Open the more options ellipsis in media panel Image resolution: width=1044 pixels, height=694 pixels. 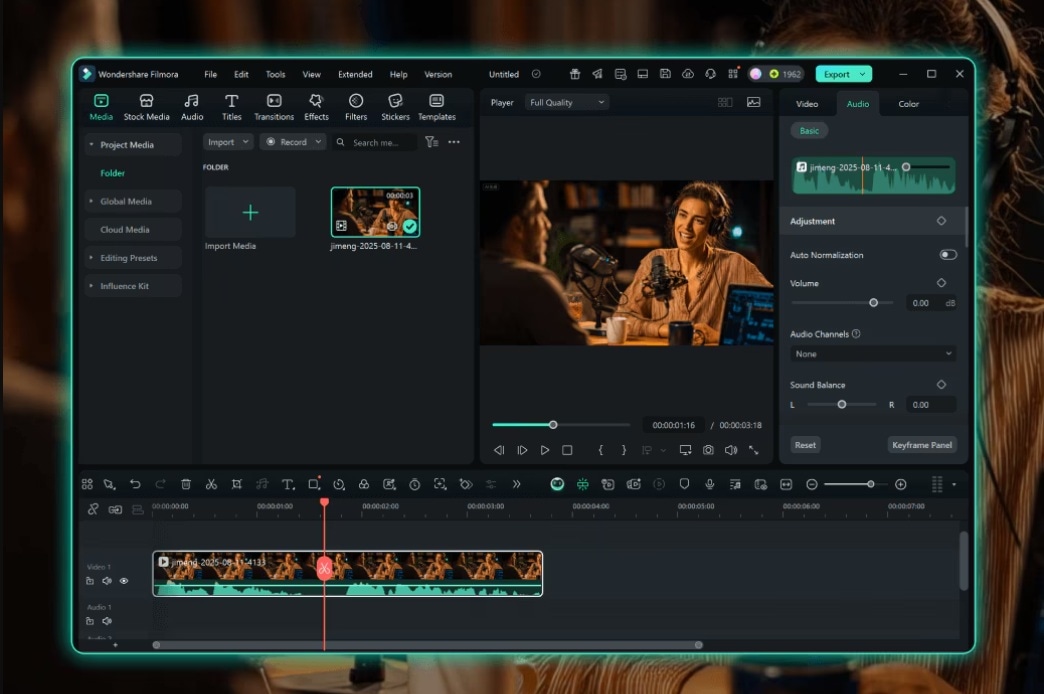(x=454, y=142)
